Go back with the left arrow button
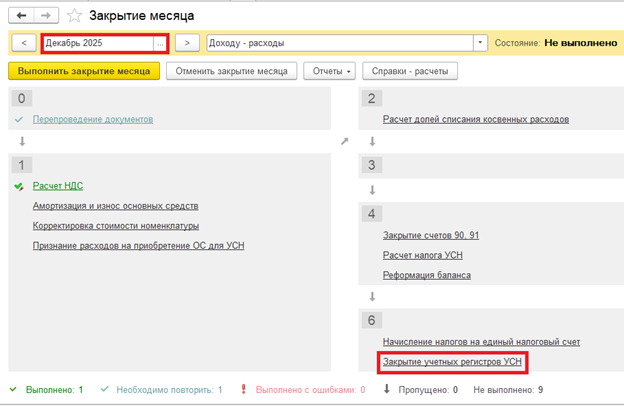The height and width of the screenshot is (406, 624). (21, 16)
